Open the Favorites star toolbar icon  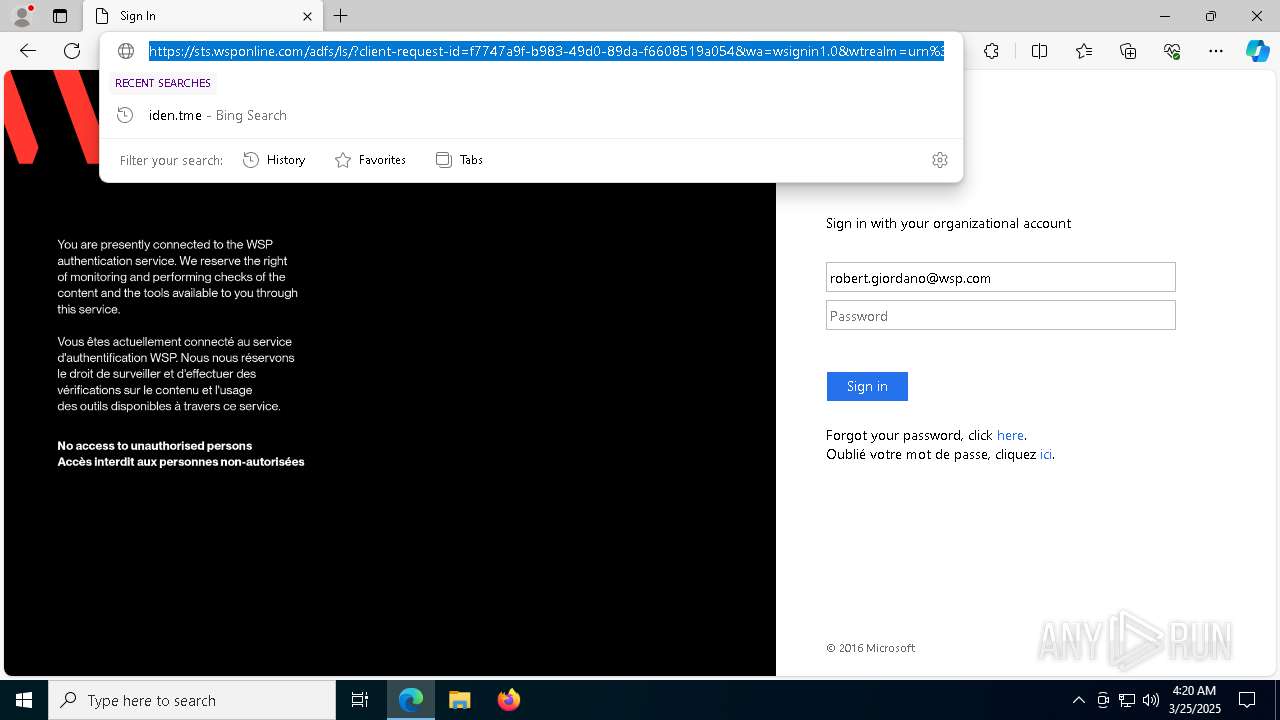coord(1084,51)
